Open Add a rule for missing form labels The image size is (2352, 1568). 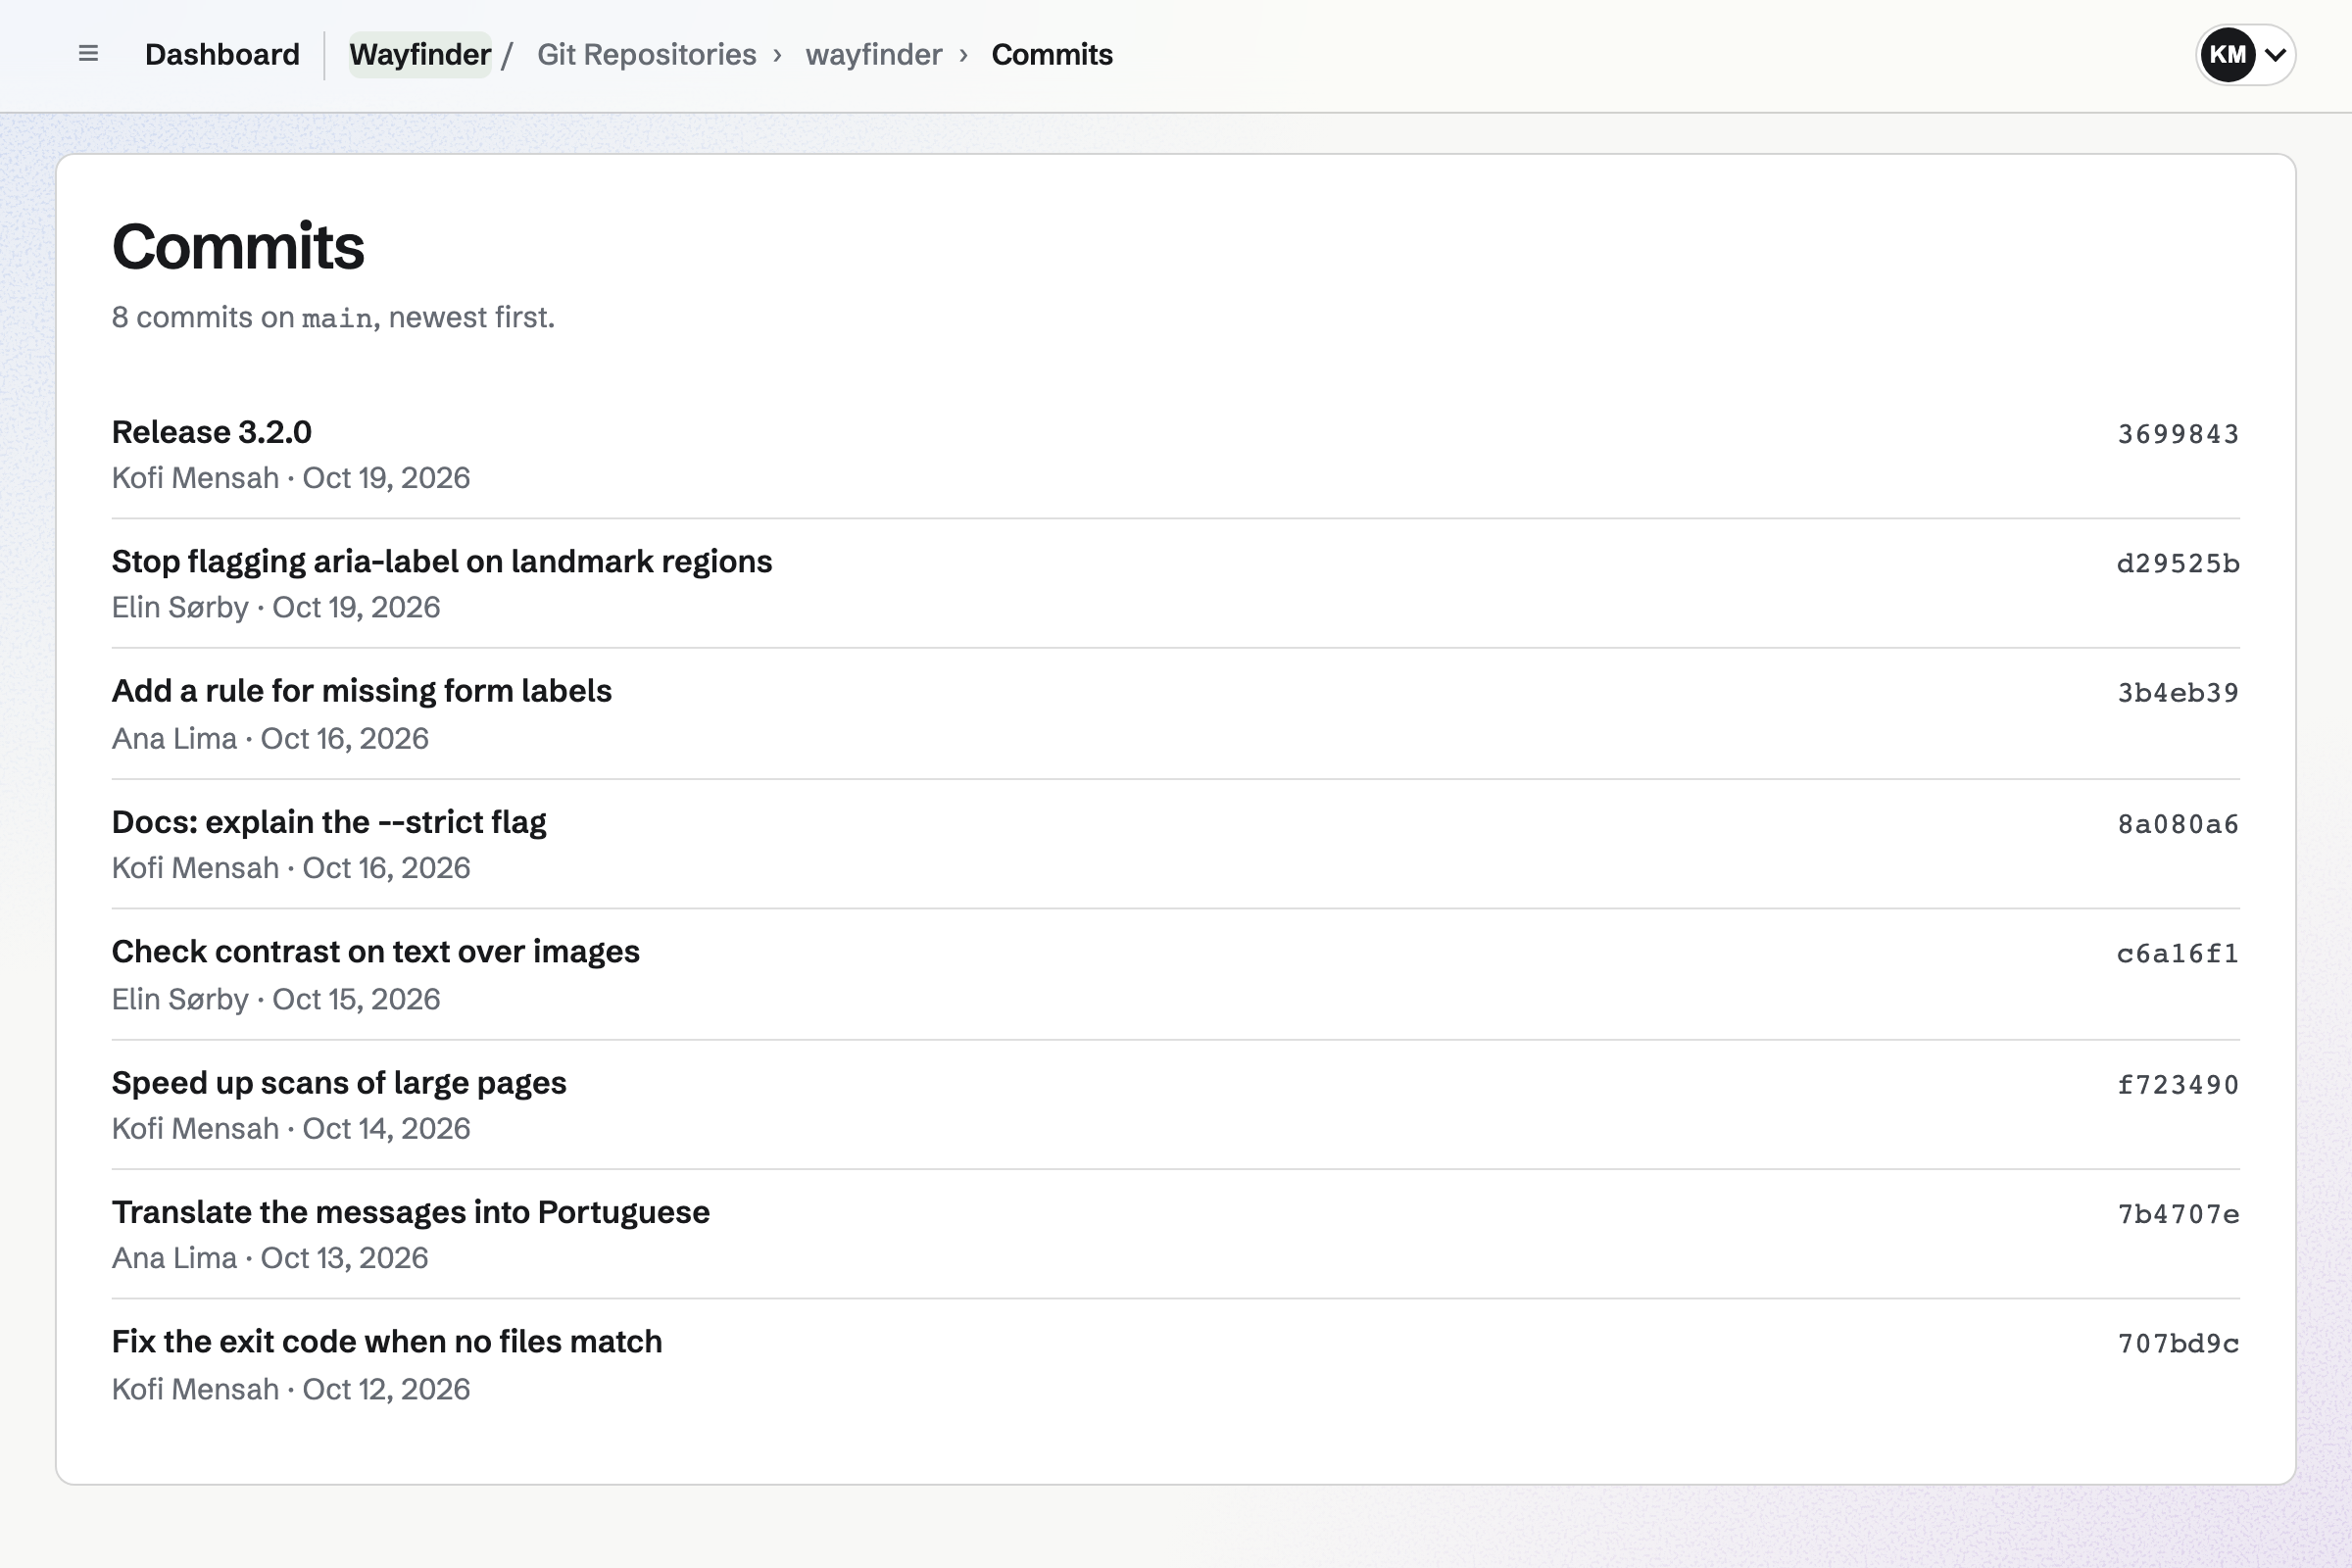point(362,691)
